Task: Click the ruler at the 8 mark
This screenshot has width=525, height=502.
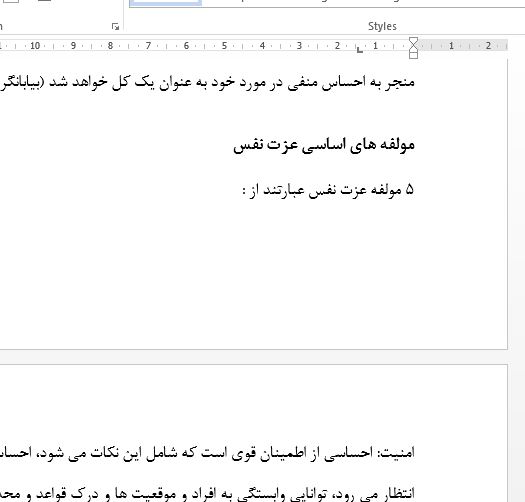Action: [x=110, y=46]
